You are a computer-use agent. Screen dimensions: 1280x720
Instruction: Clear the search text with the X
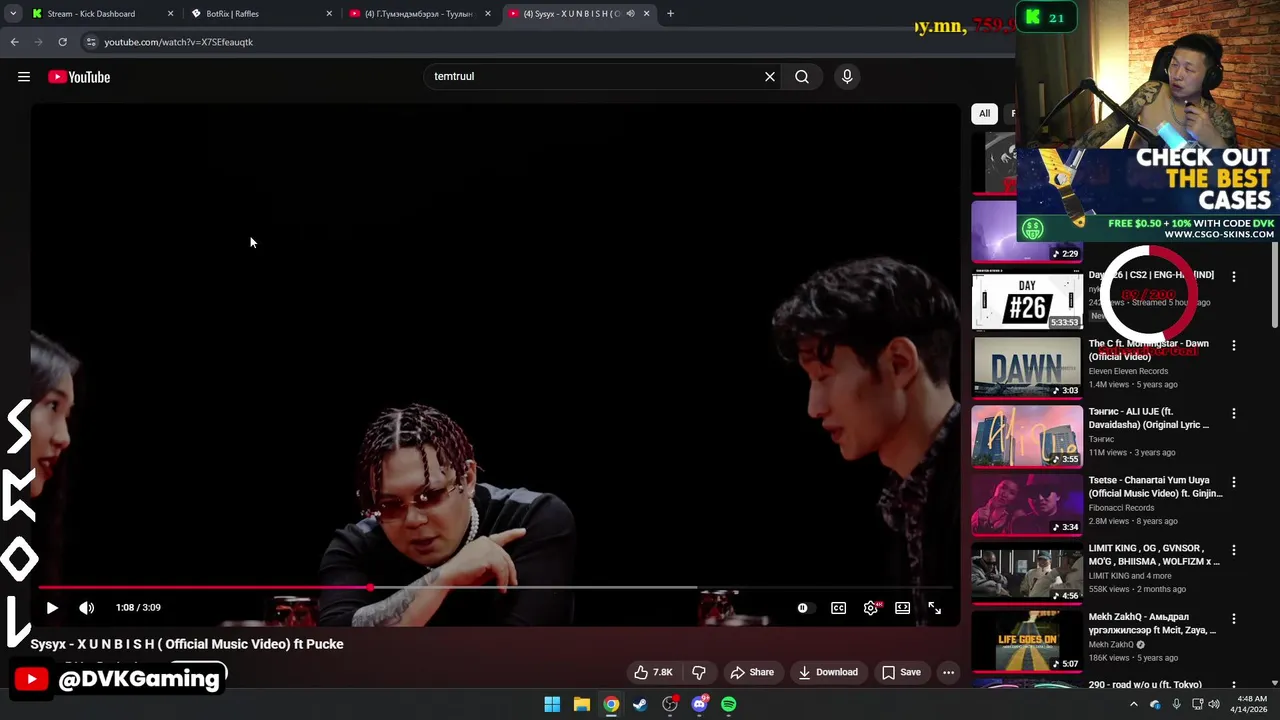pyautogui.click(x=770, y=77)
